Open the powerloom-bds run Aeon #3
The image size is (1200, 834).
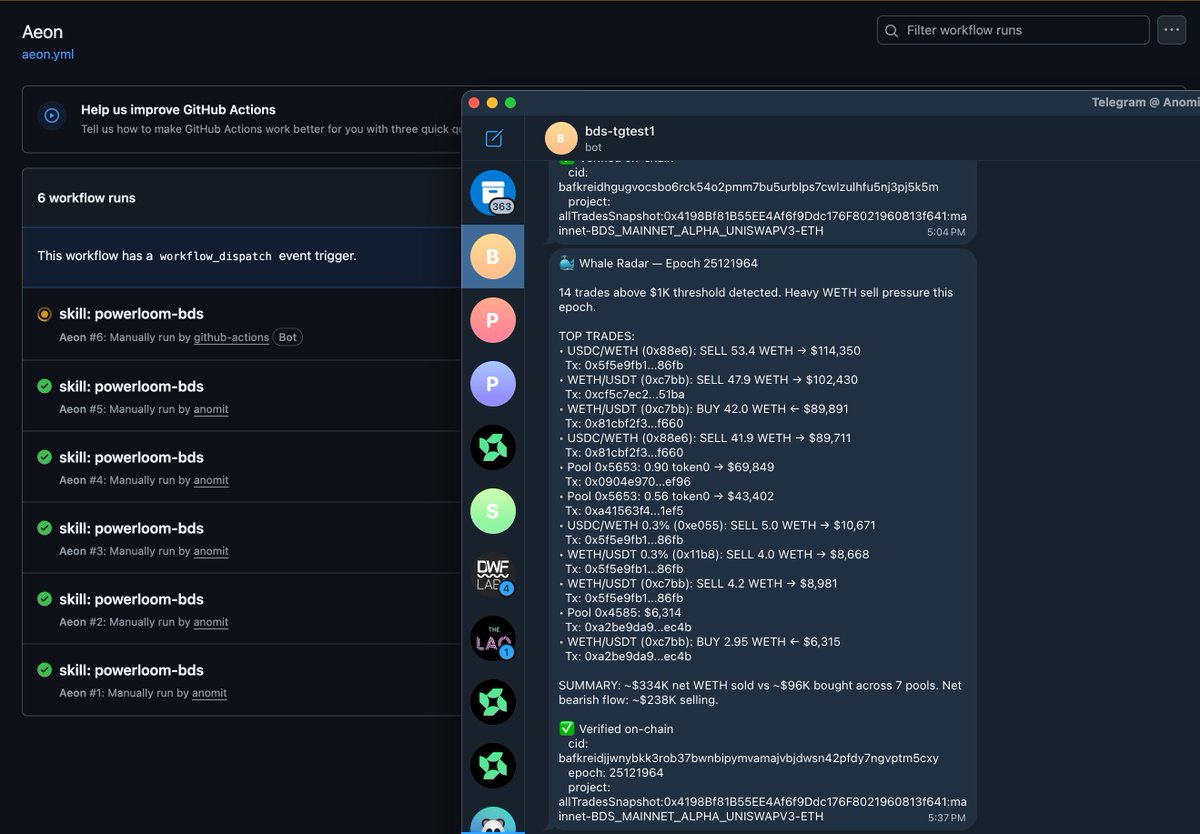[x=131, y=528]
